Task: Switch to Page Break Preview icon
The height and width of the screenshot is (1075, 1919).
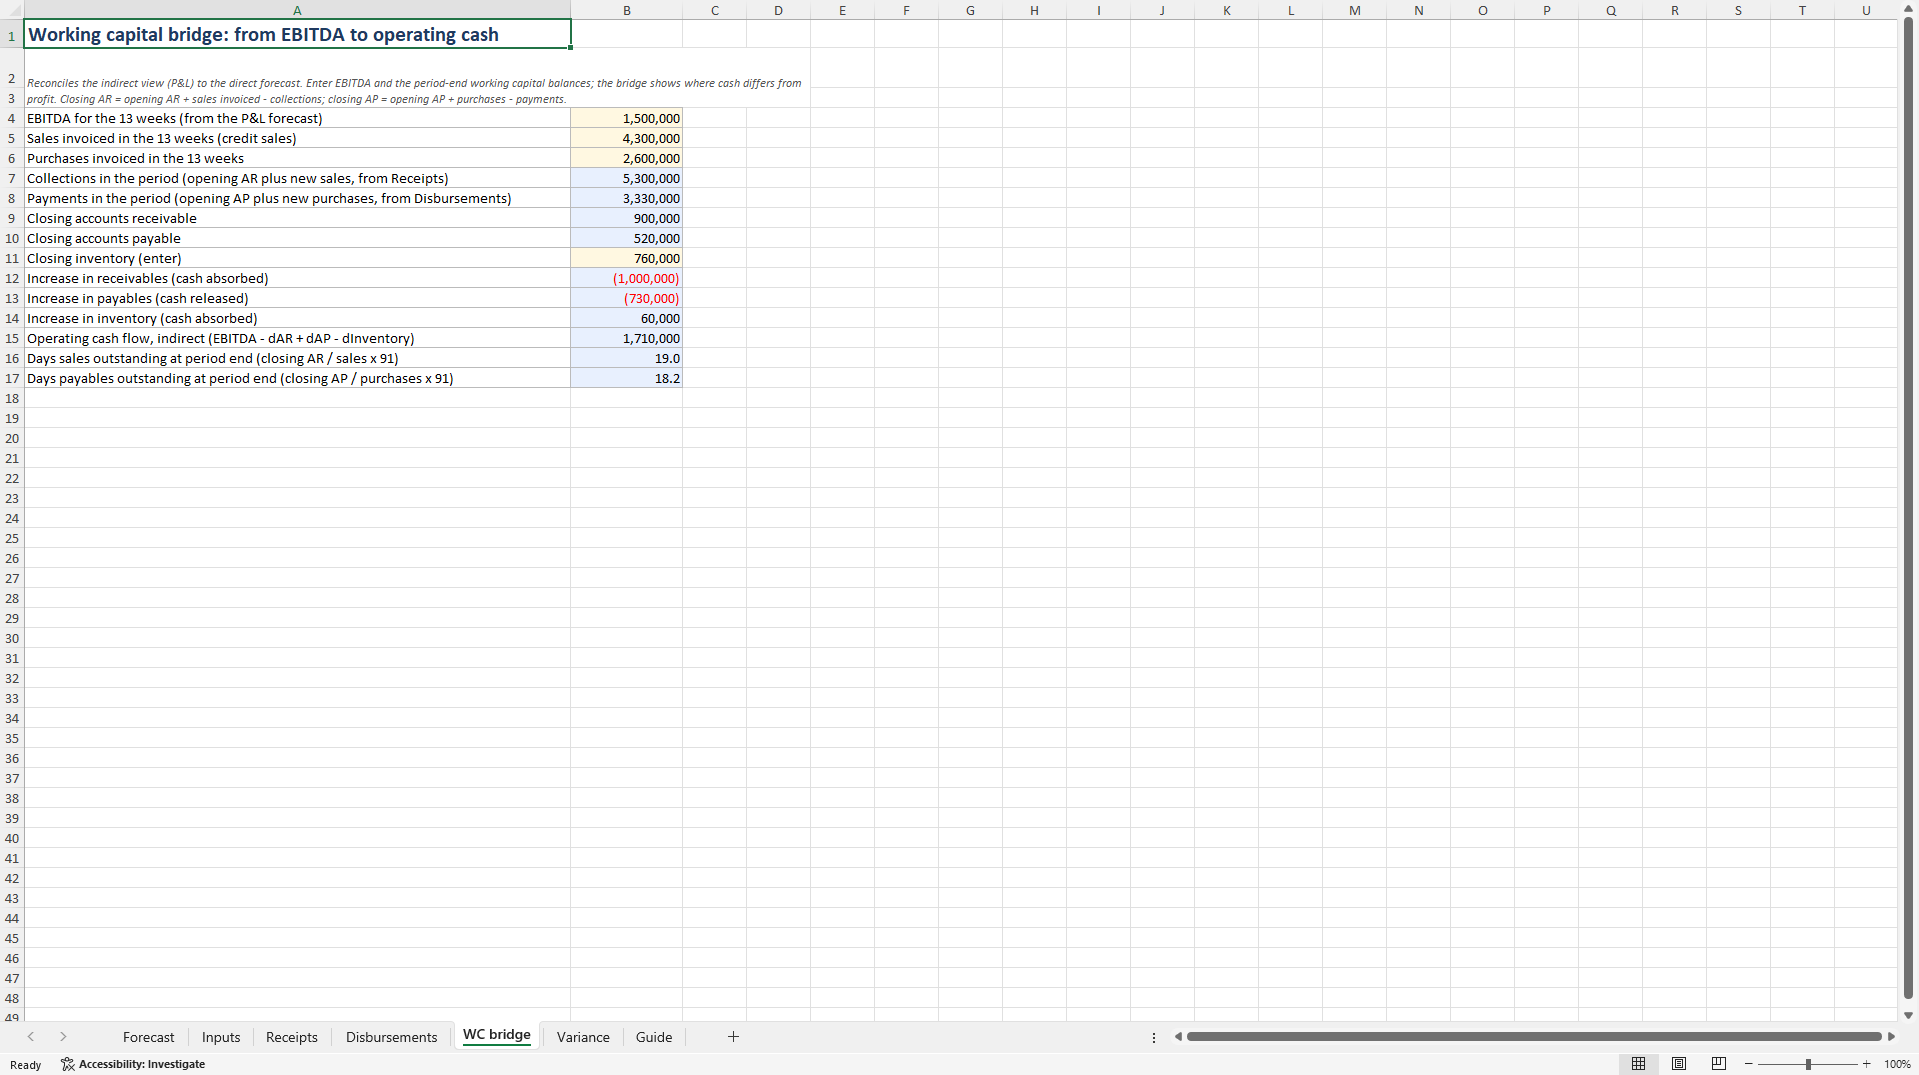Action: 1719,1064
